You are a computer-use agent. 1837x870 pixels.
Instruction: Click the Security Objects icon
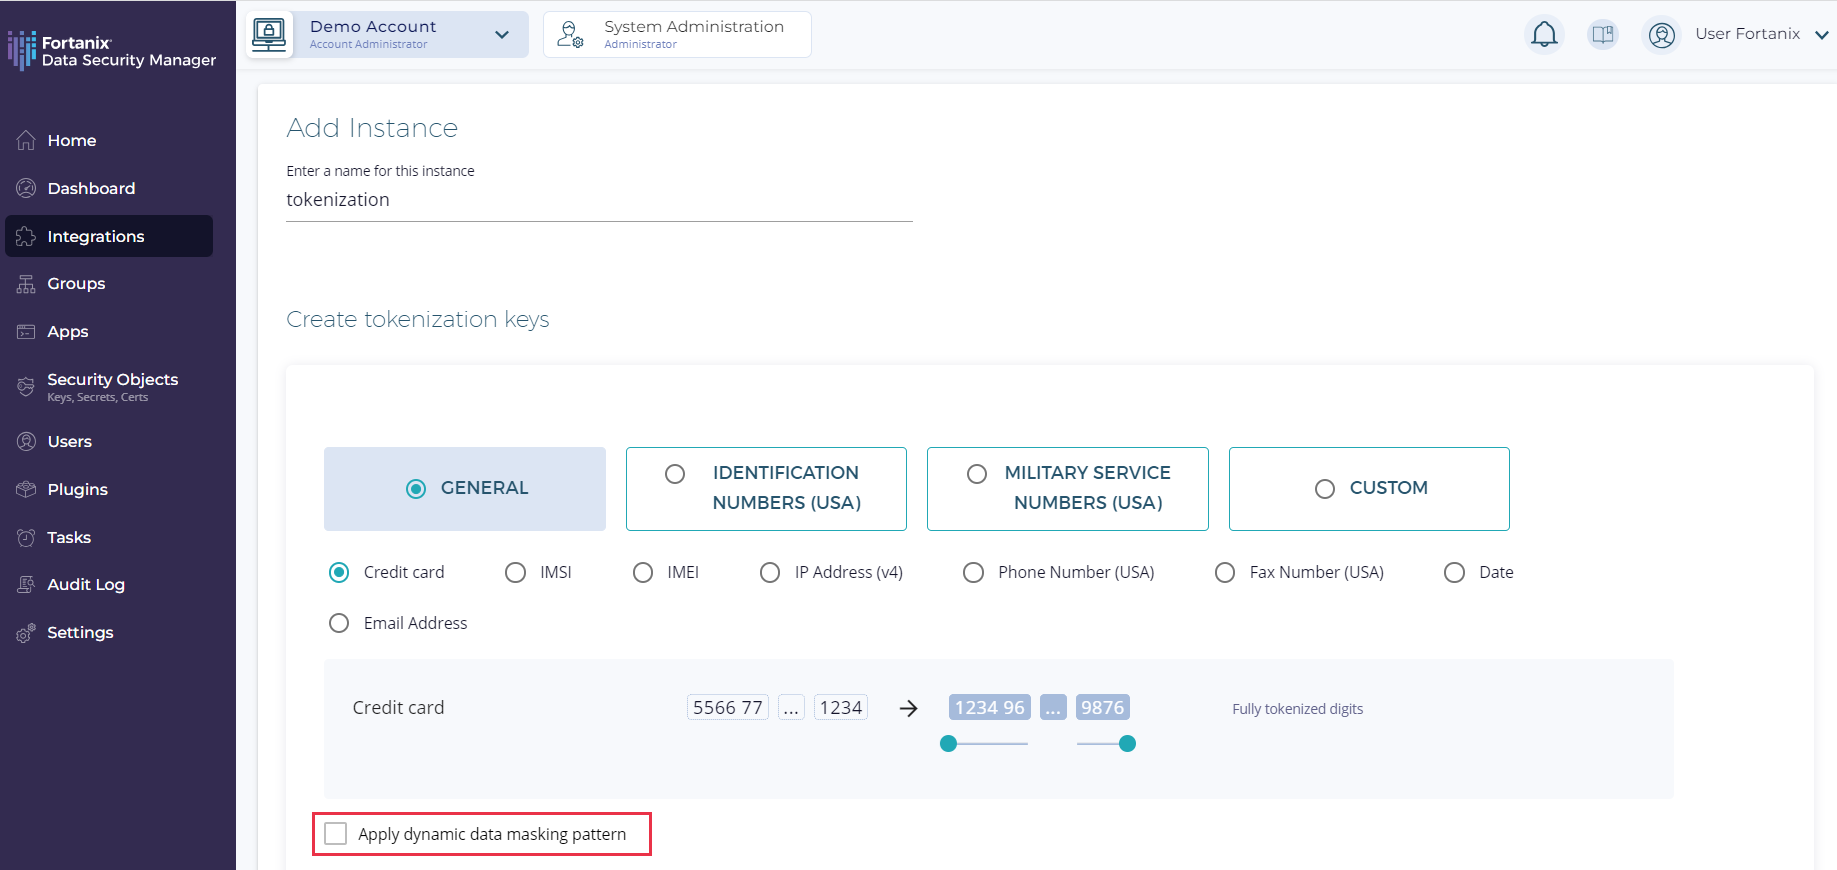[x=26, y=387]
